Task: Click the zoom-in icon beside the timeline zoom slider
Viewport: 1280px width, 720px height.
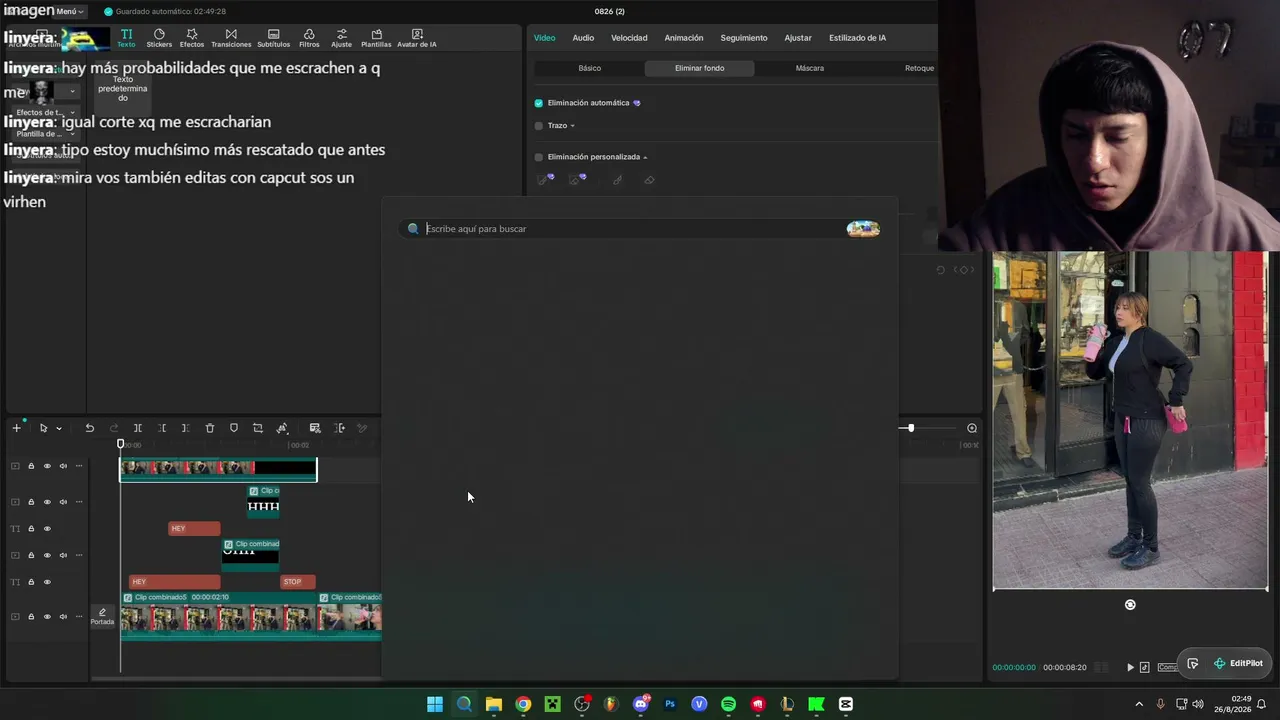Action: click(x=971, y=428)
